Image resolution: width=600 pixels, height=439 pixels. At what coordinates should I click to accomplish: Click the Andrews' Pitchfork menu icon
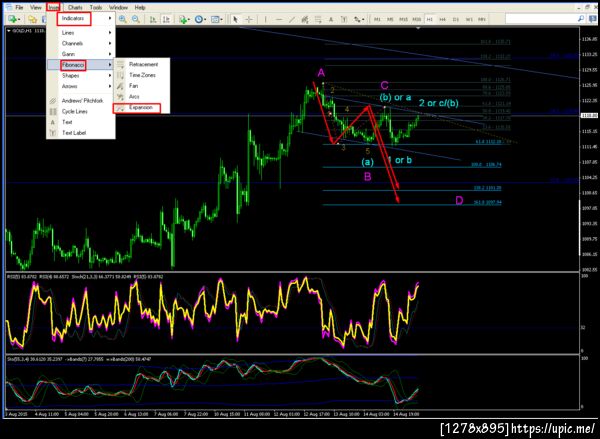53,101
